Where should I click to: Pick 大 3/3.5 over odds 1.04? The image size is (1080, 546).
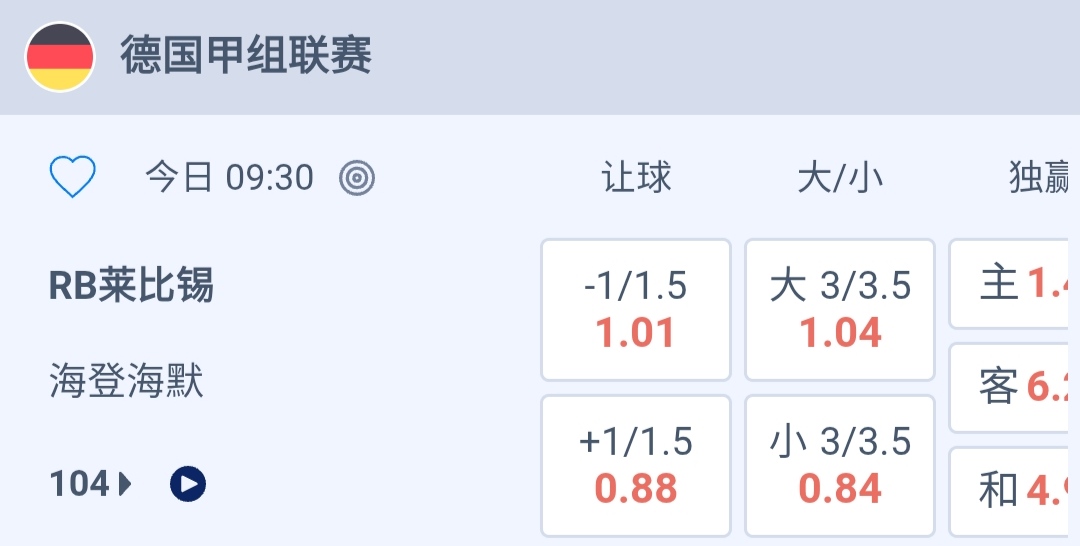(x=840, y=310)
